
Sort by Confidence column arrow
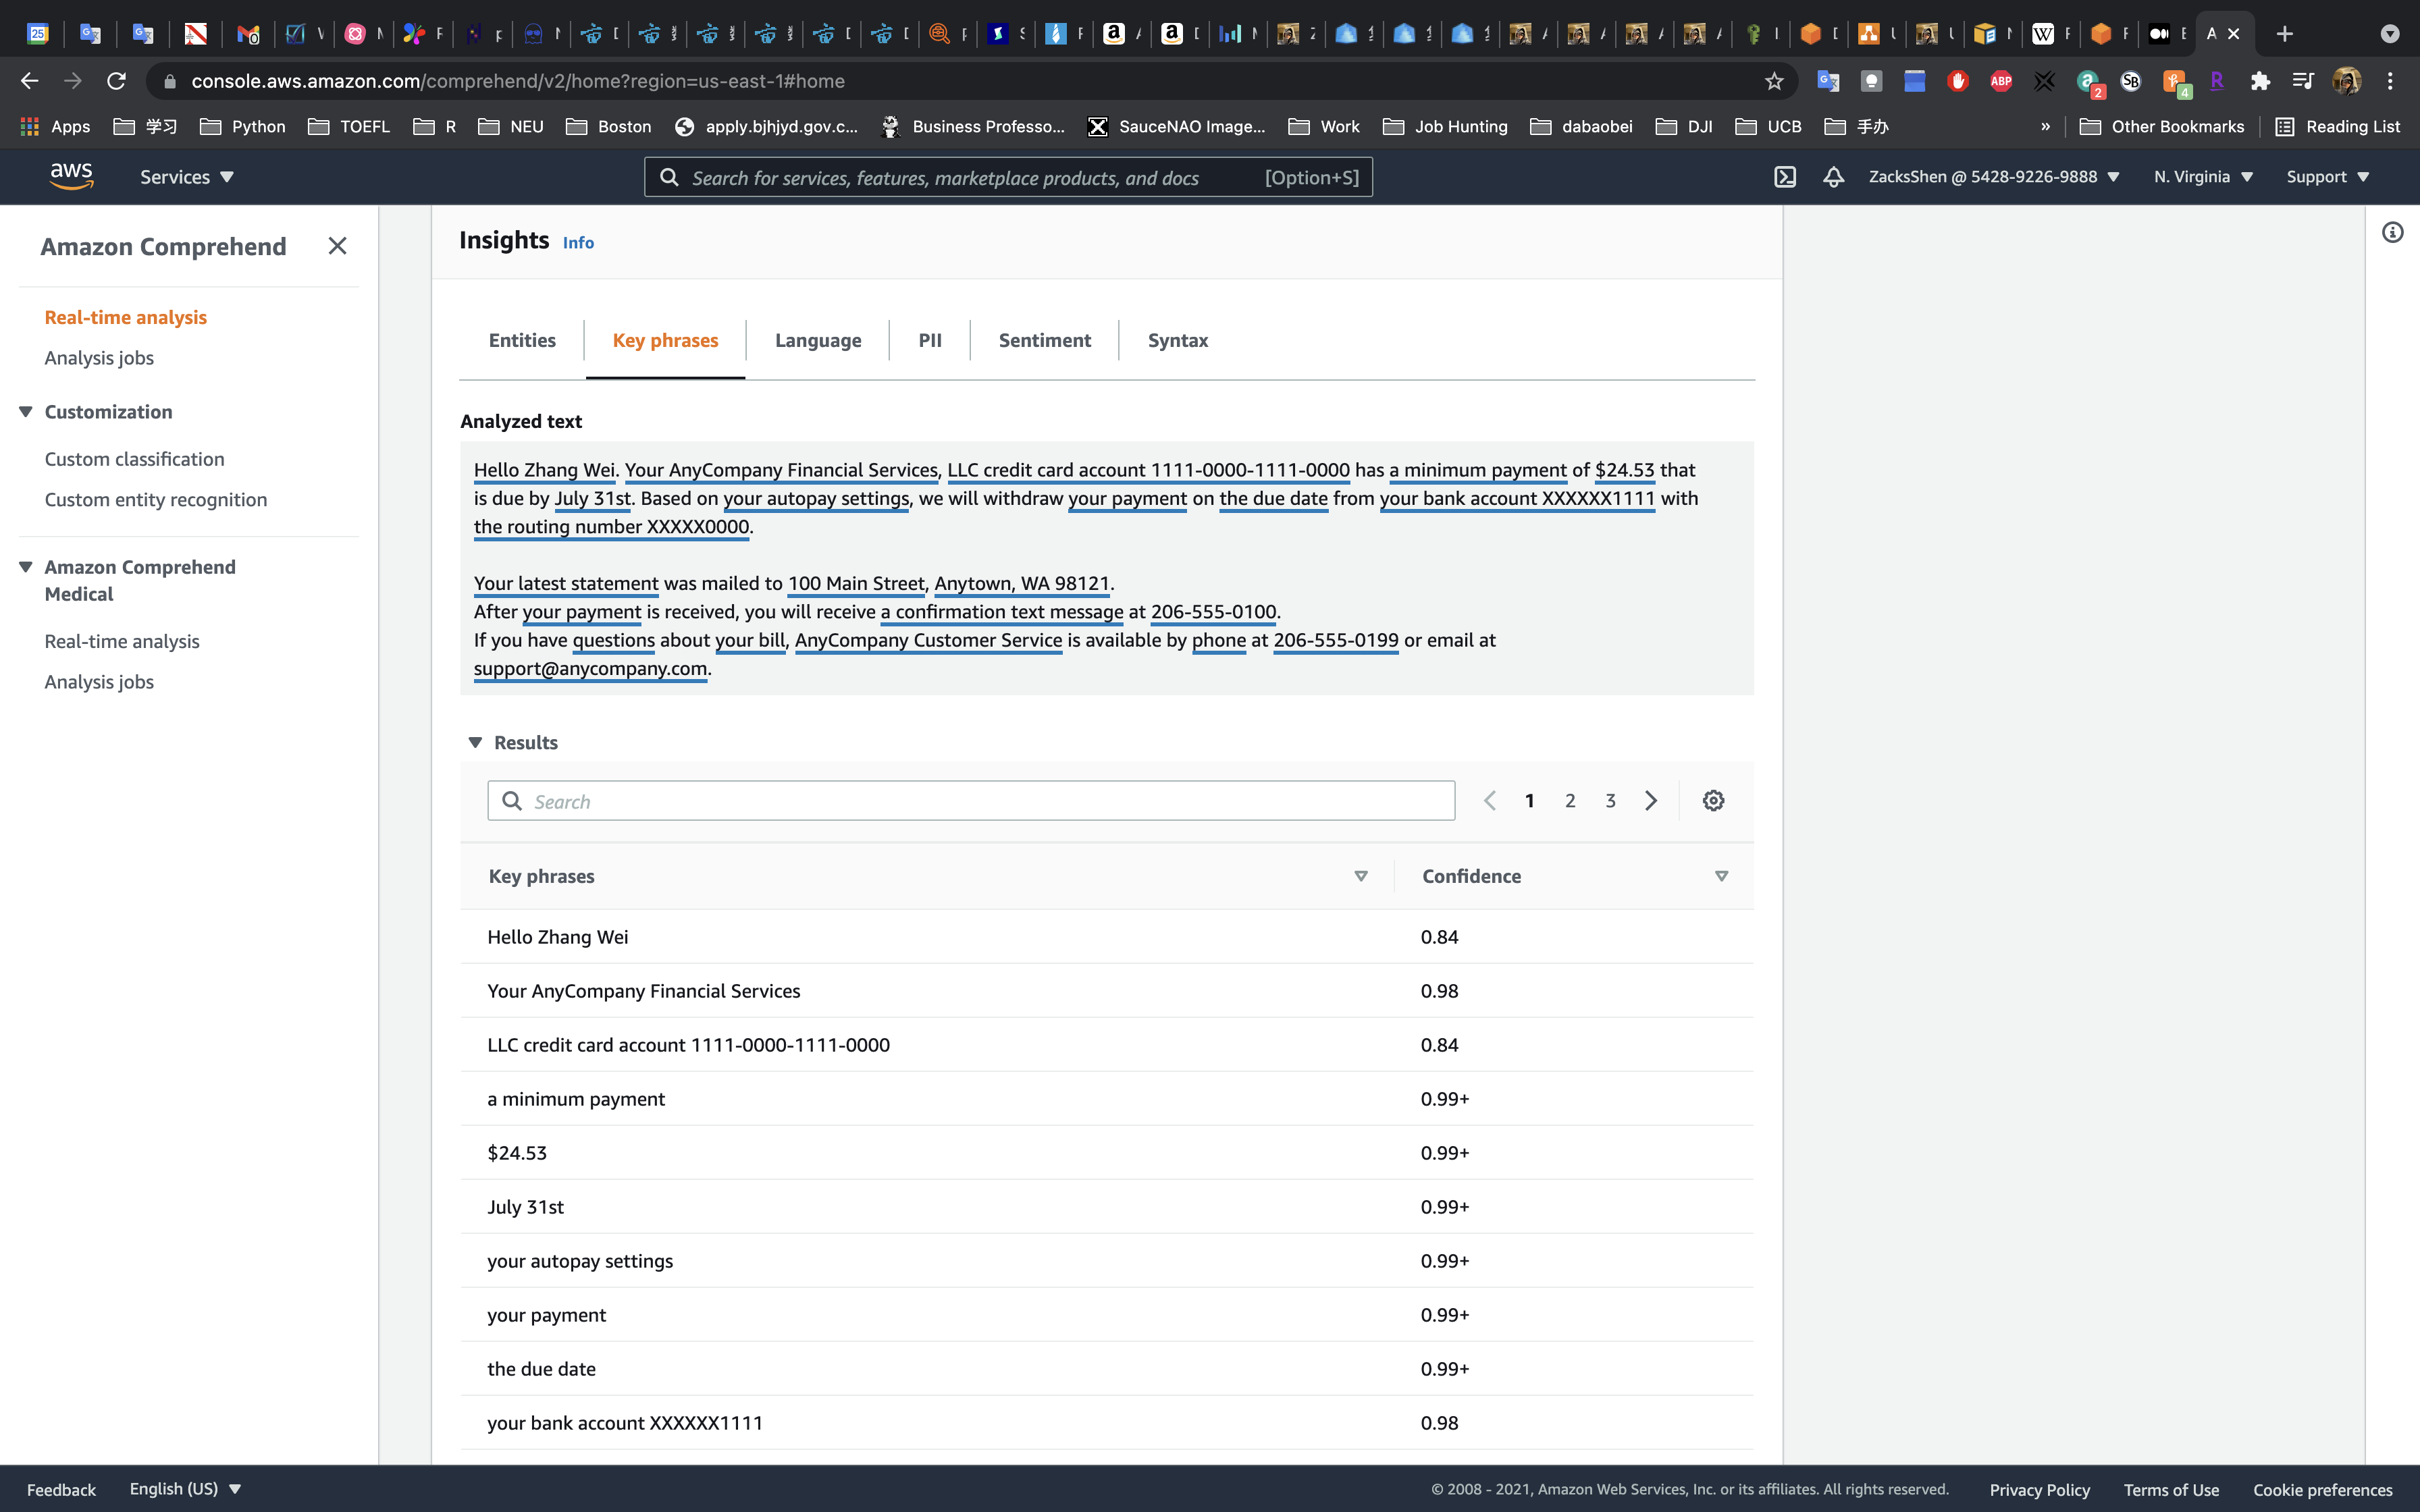click(1721, 876)
